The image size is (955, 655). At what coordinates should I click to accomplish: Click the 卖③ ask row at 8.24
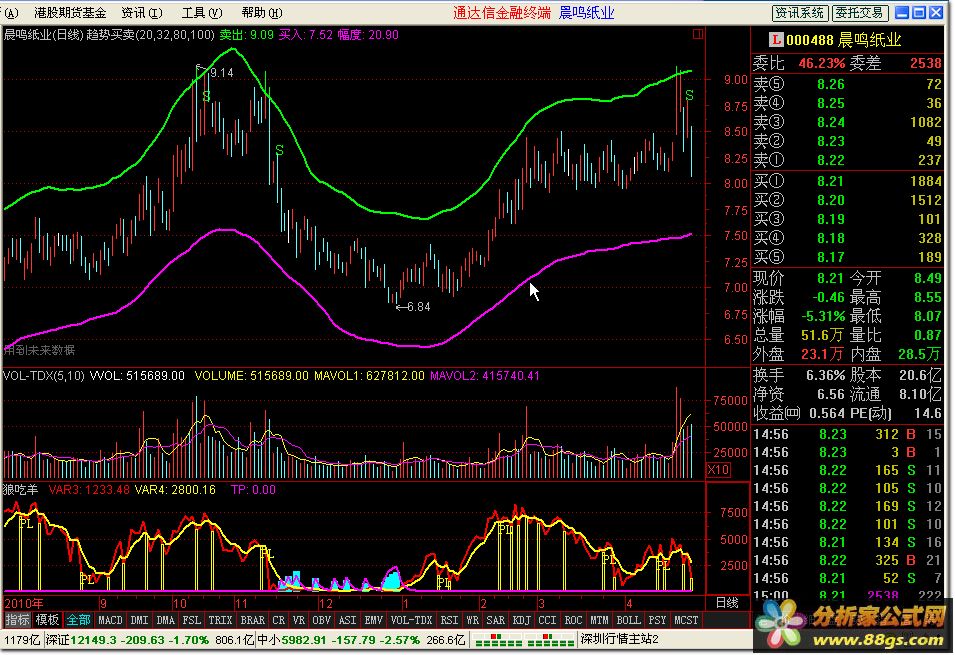click(x=847, y=122)
